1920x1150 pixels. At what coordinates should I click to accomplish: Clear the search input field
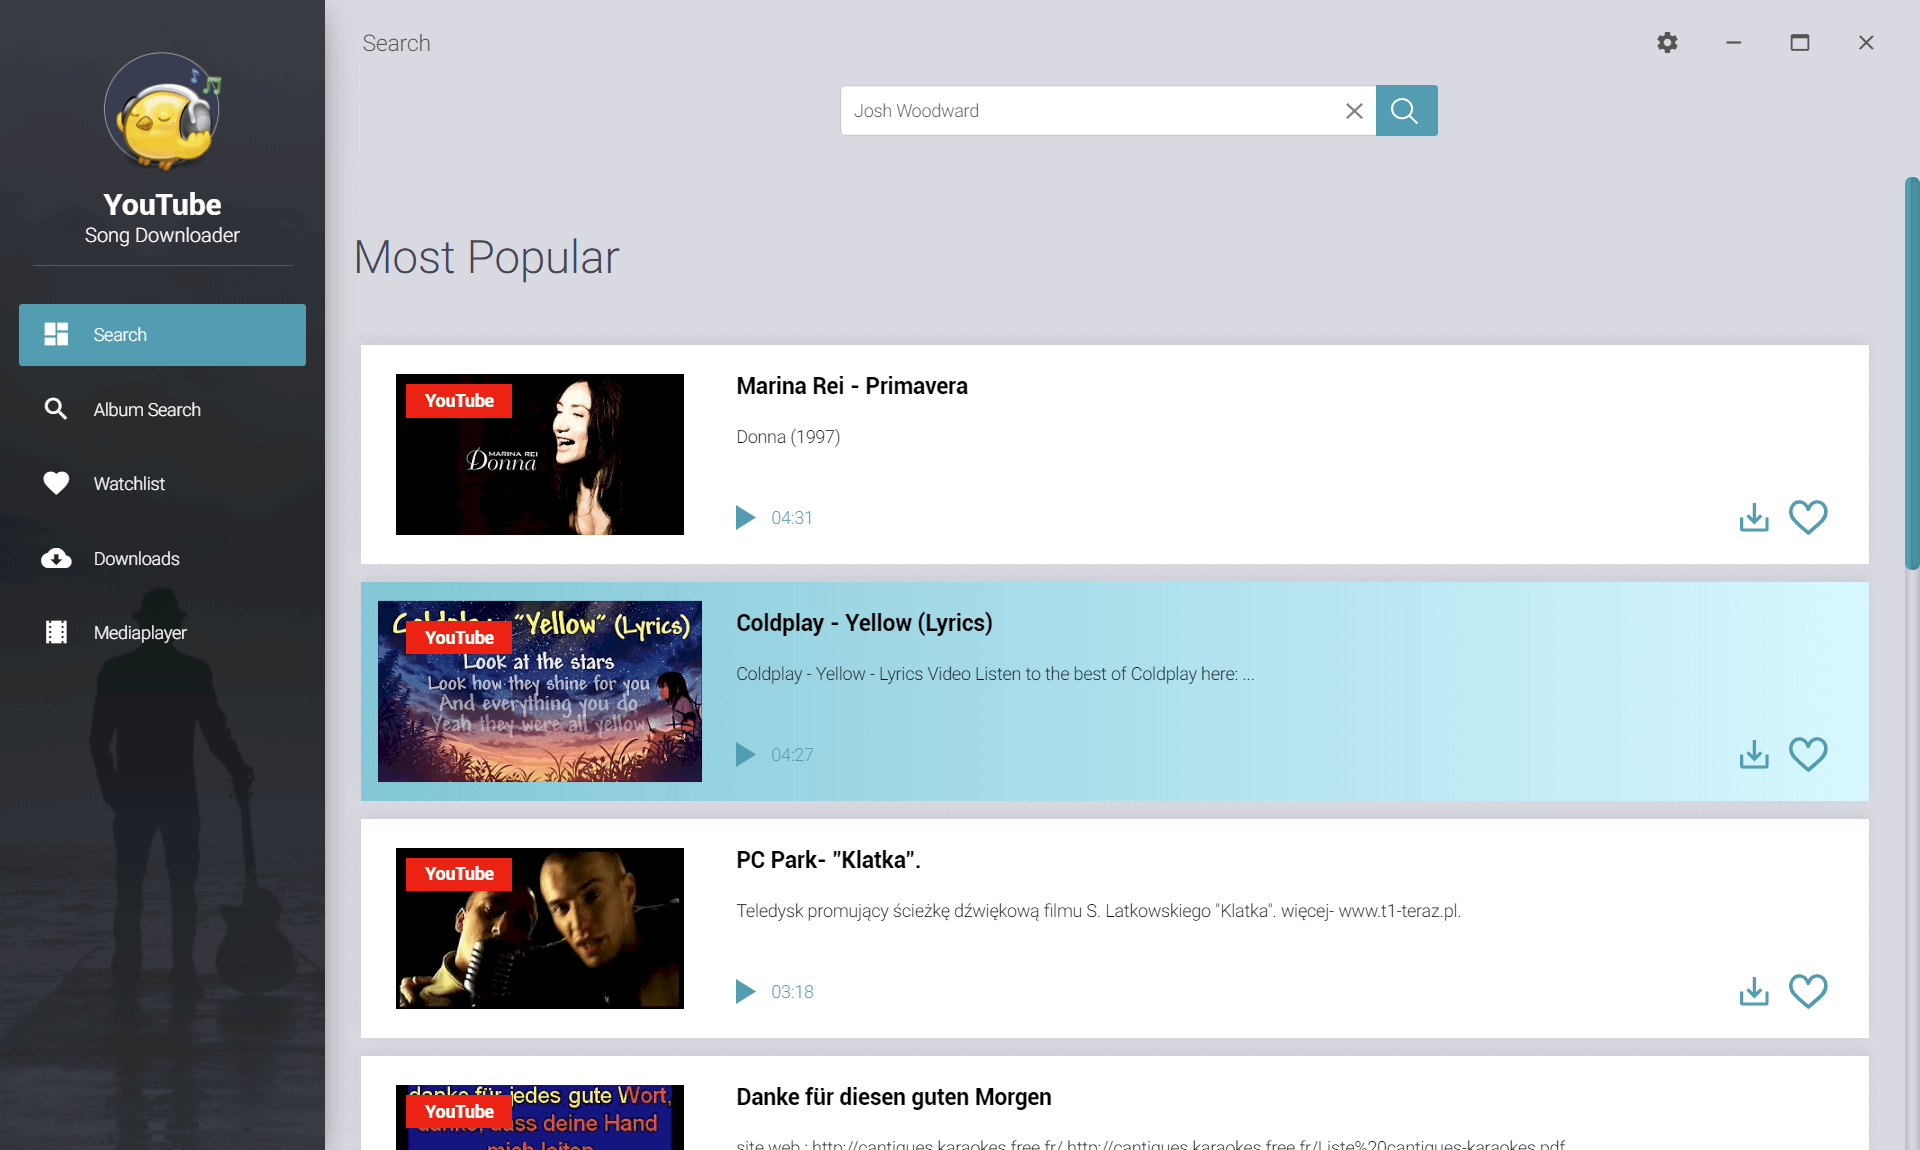pos(1352,110)
